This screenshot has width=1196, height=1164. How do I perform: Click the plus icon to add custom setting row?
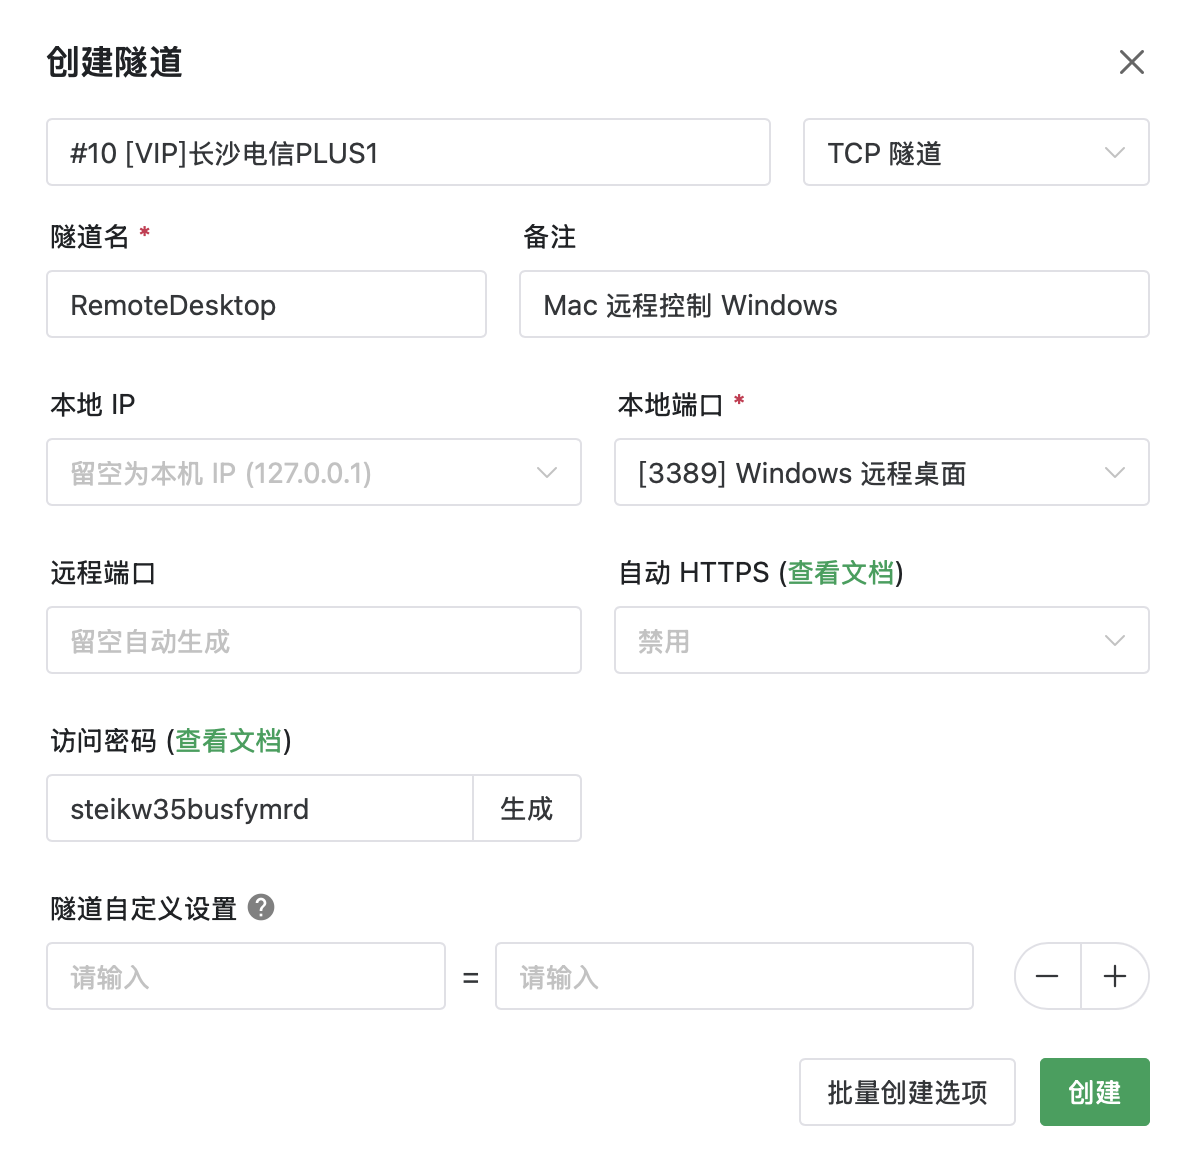pyautogui.click(x=1115, y=976)
